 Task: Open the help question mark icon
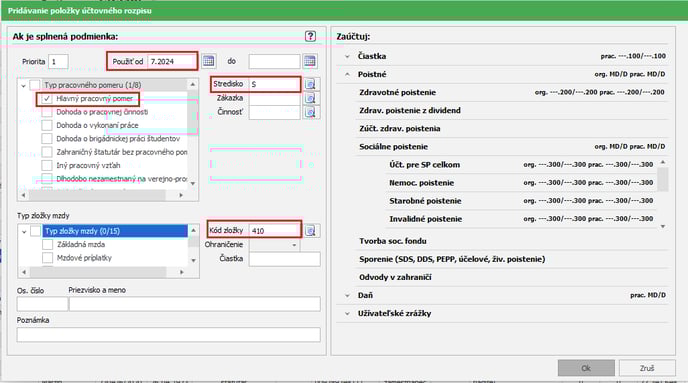[x=310, y=36]
